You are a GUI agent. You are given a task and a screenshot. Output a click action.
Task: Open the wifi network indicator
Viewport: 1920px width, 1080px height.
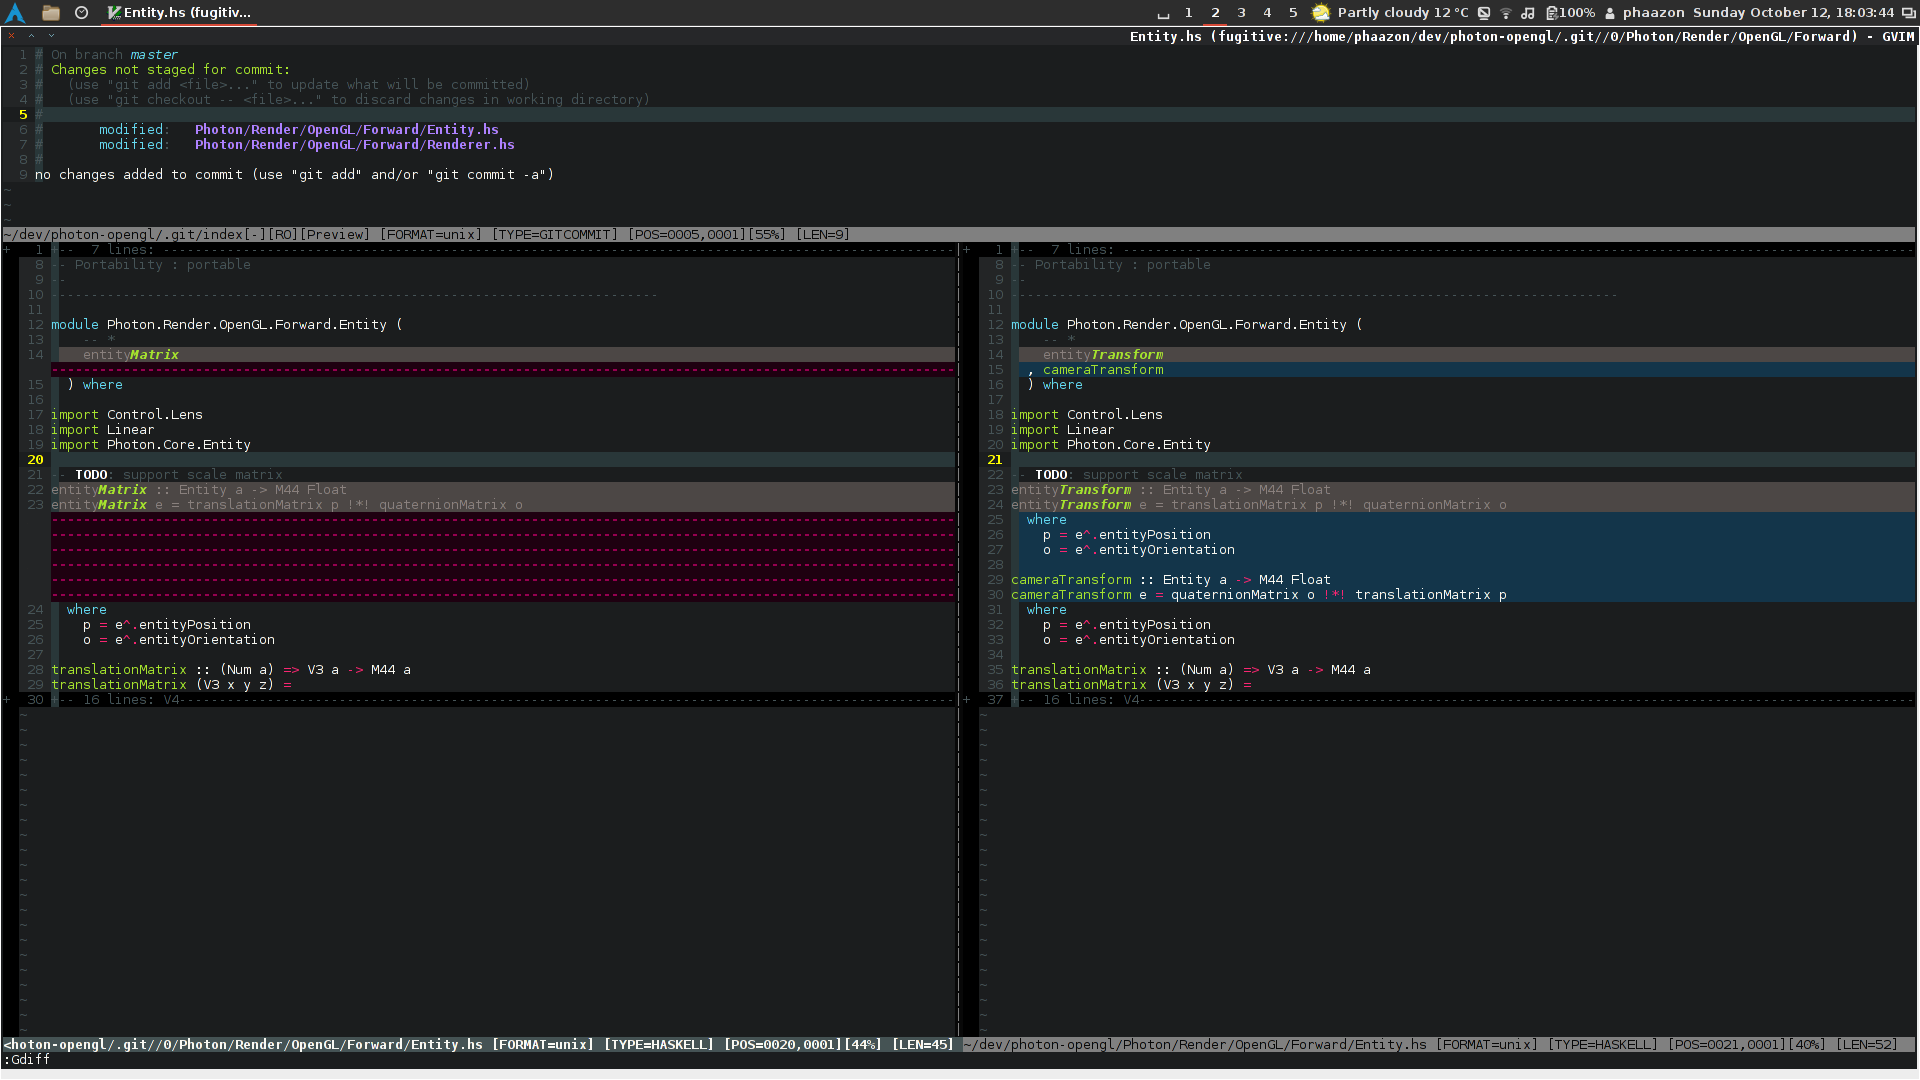(1506, 13)
